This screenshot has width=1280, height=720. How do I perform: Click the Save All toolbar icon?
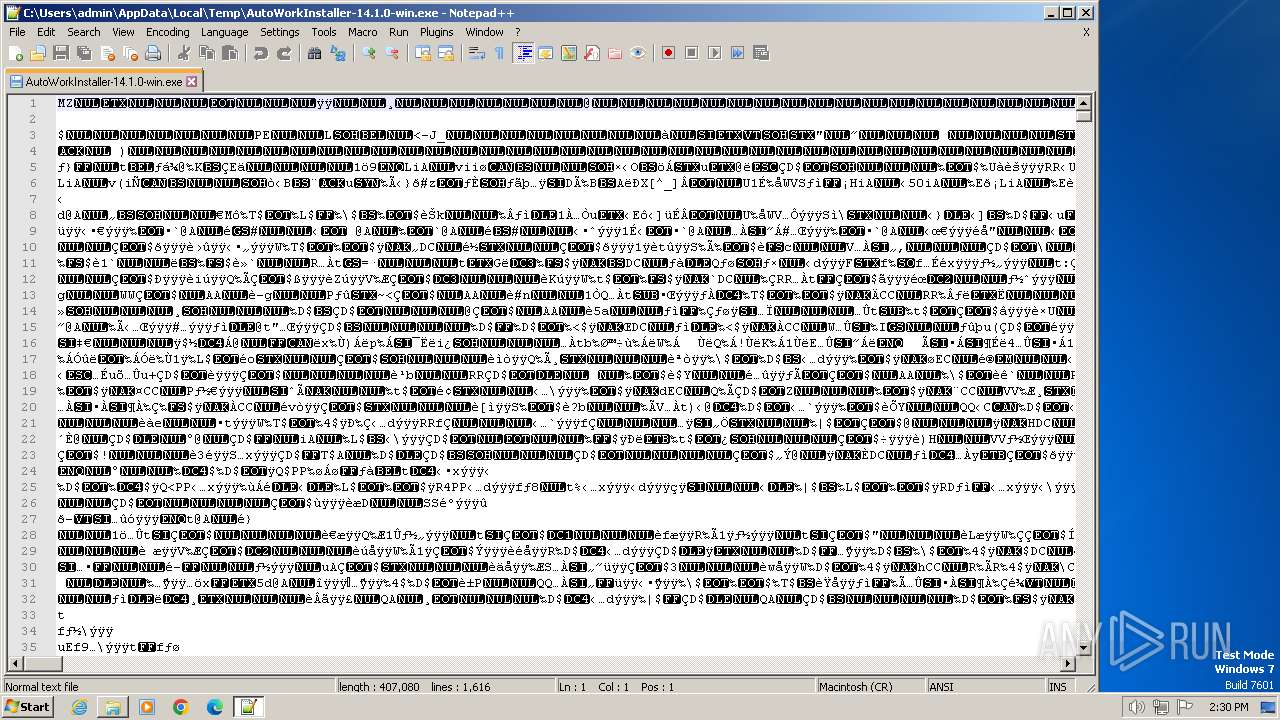[82, 53]
